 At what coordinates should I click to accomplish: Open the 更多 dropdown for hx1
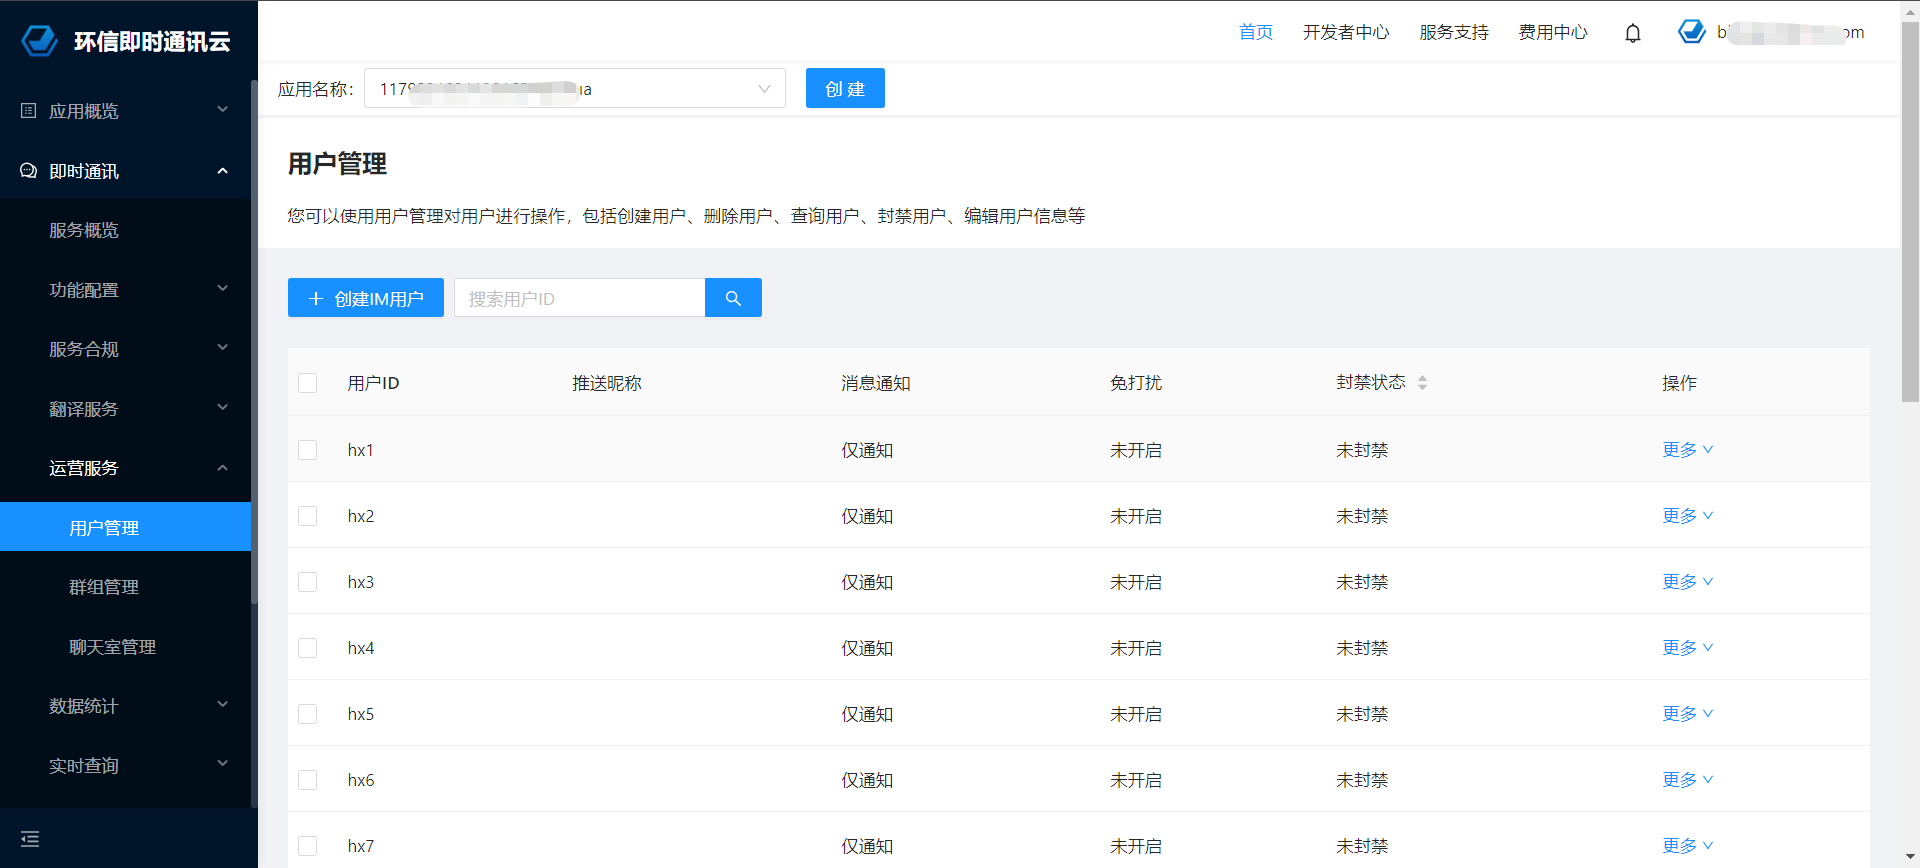1688,450
